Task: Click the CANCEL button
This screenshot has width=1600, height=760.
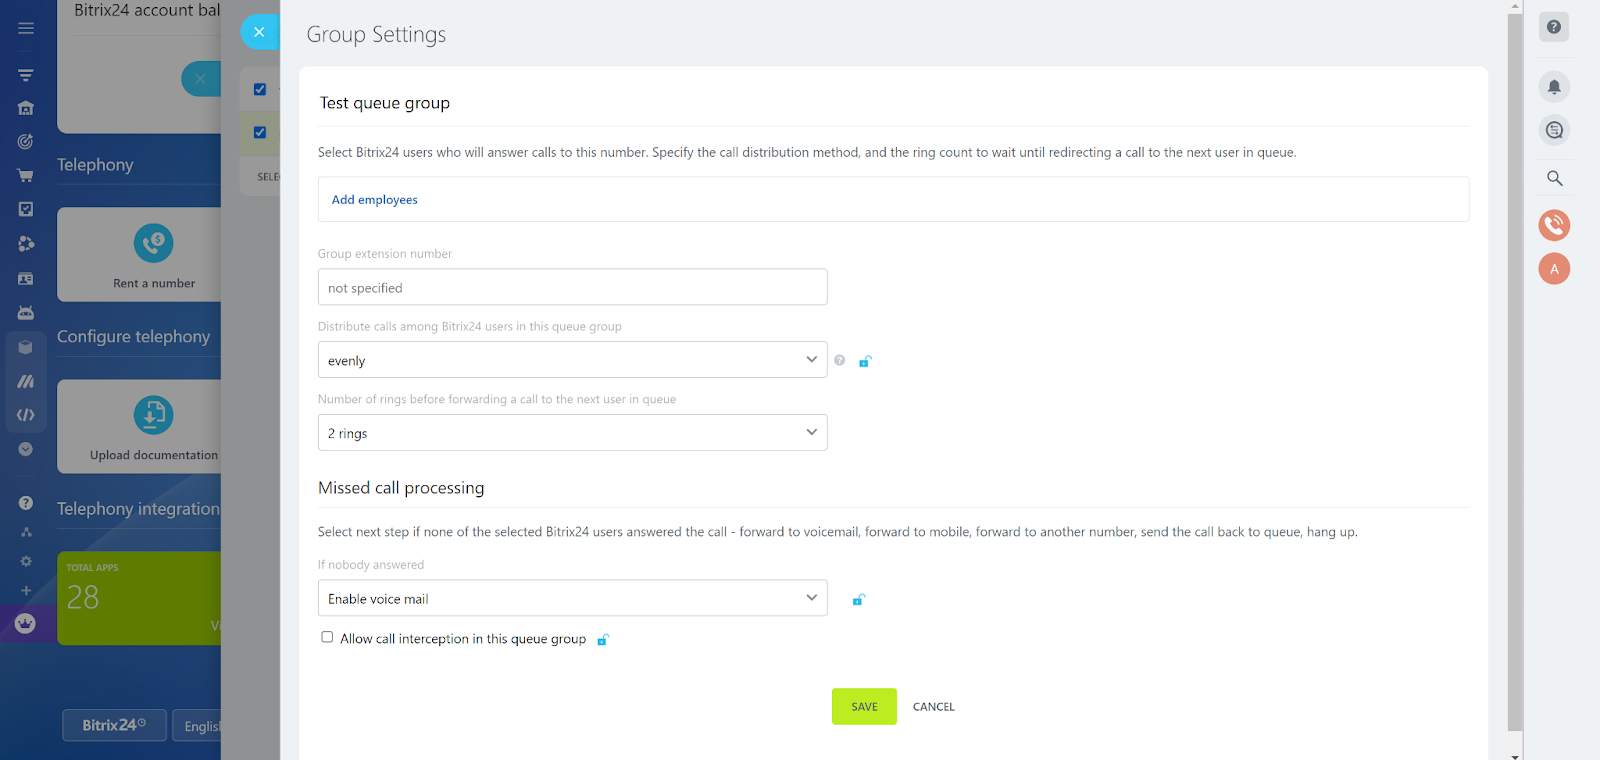Action: coord(933,707)
